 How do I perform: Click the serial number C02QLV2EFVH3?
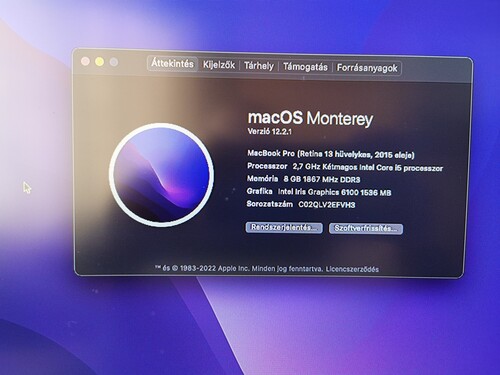click(x=327, y=204)
